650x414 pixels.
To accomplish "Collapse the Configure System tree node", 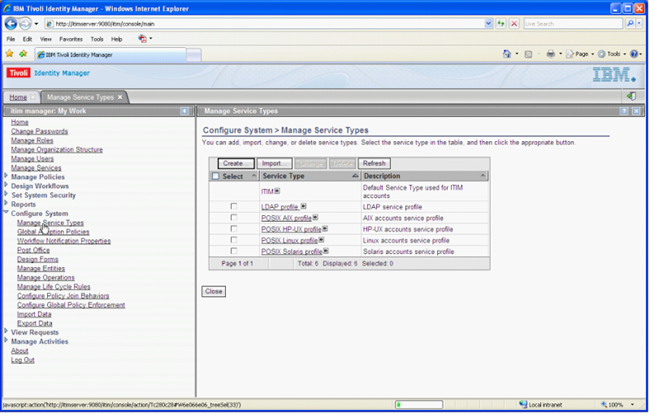I will (x=6, y=212).
